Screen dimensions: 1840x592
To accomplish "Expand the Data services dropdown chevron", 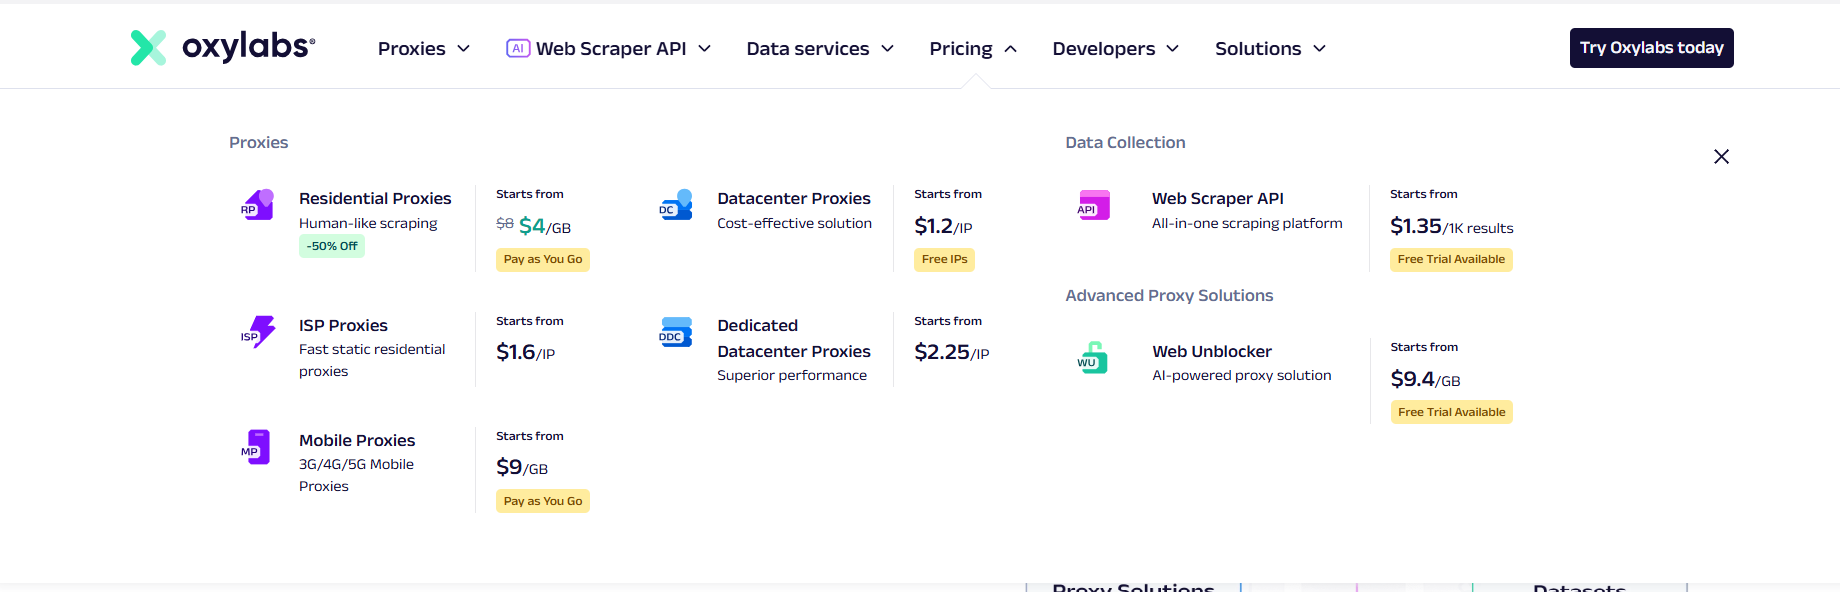I will [887, 48].
